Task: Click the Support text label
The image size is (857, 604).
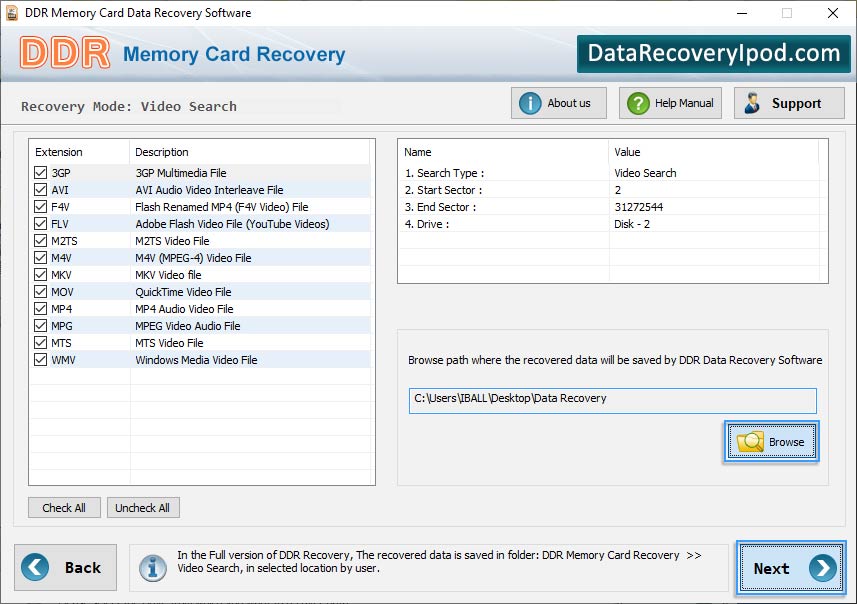Action: tap(796, 103)
